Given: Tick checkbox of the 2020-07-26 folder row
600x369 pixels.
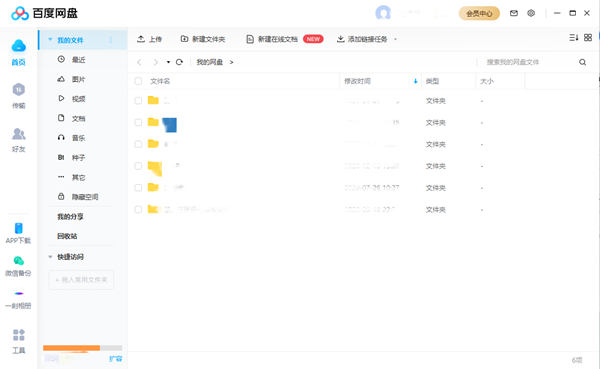Looking at the screenshot, I should [138, 188].
